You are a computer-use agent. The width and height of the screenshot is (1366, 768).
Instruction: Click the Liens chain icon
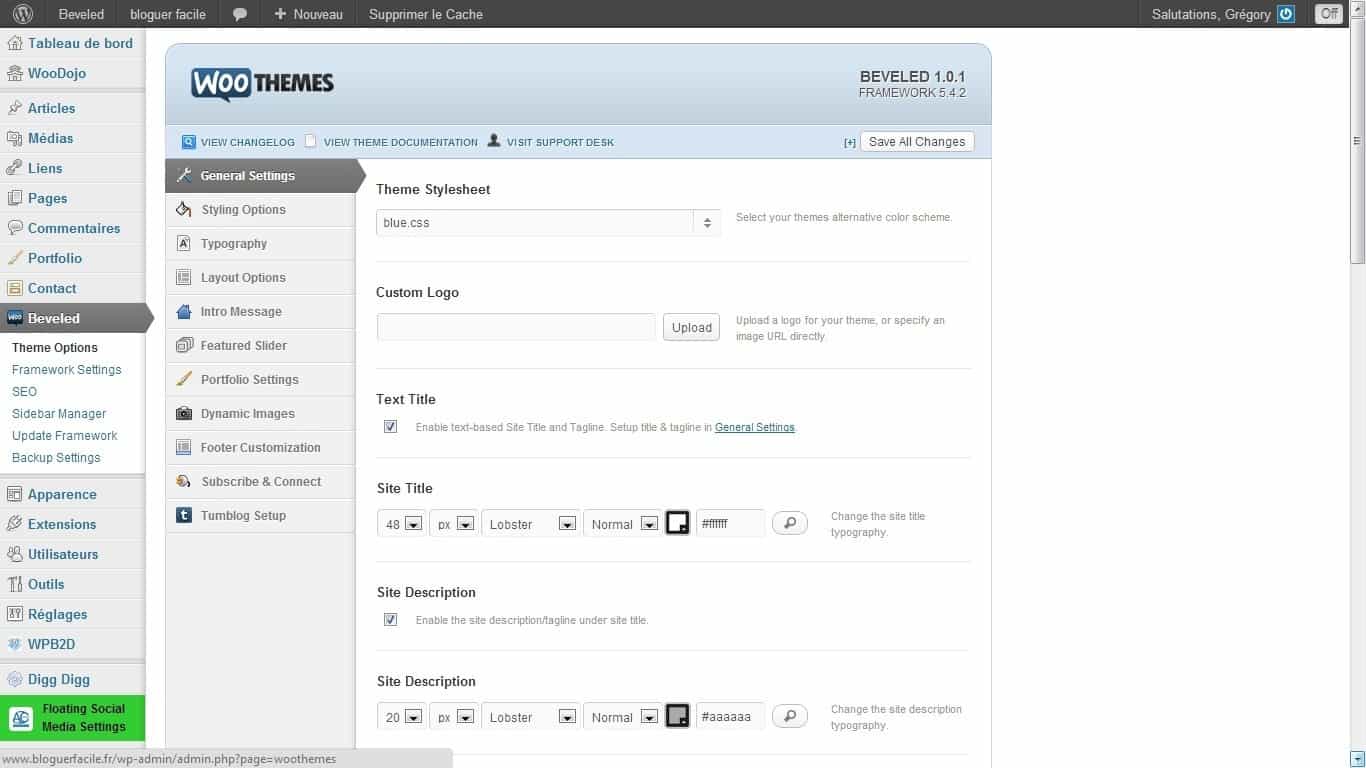point(15,168)
